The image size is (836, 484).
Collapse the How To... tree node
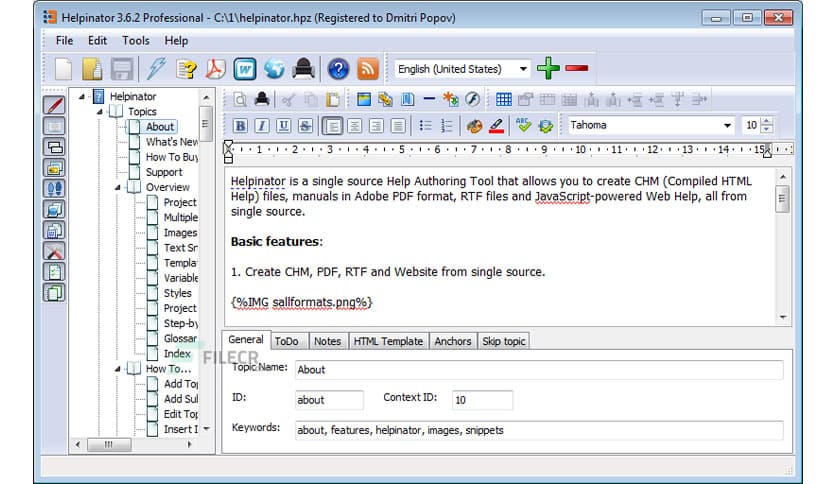117,369
